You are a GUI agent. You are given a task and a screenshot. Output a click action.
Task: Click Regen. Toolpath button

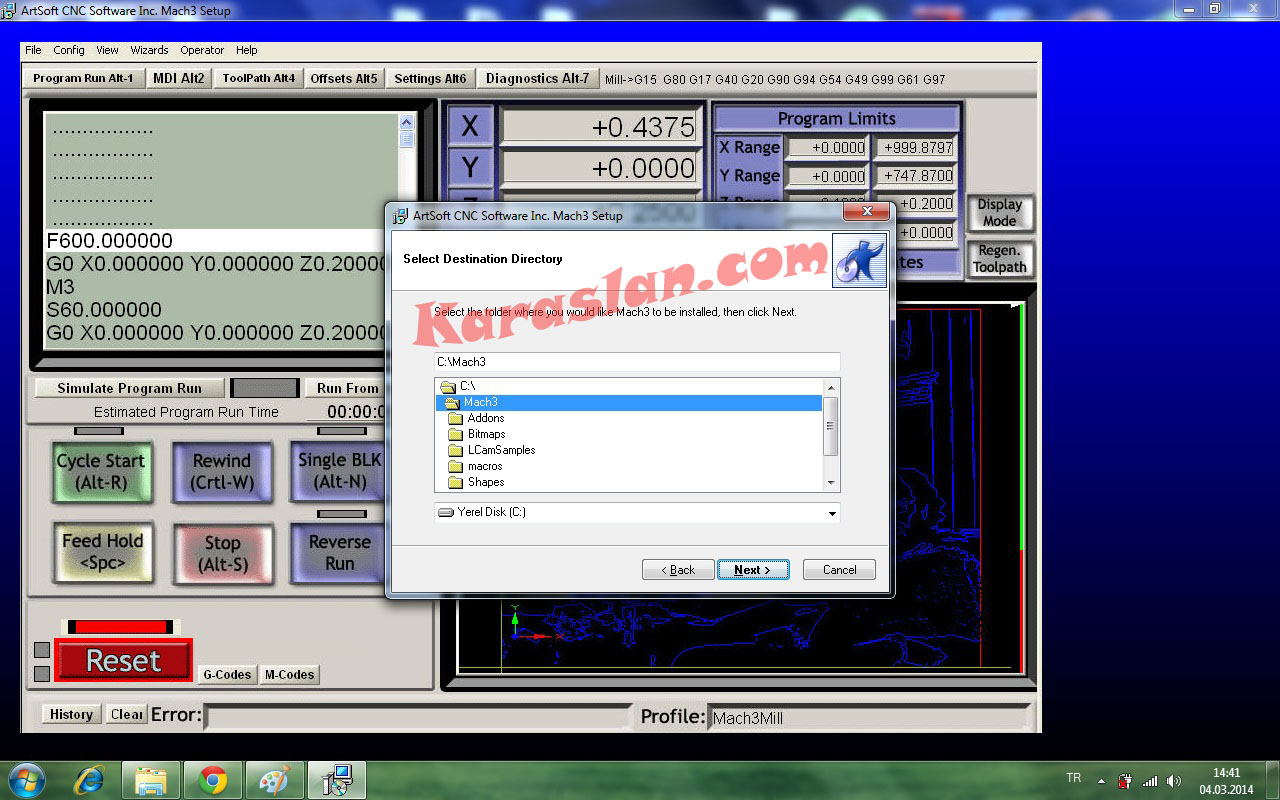pyautogui.click(x=1000, y=259)
